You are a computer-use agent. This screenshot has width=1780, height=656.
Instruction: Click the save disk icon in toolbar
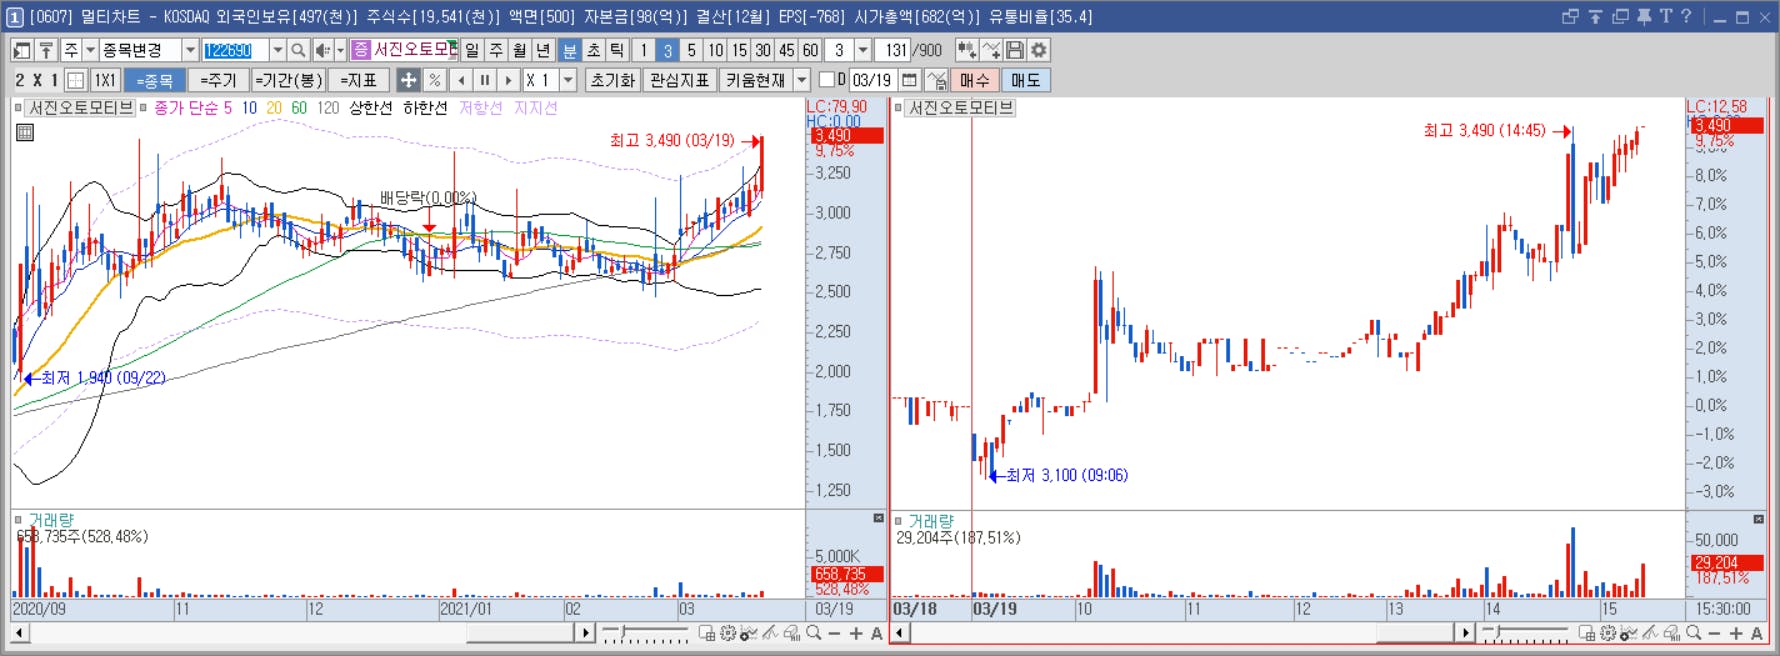pyautogui.click(x=1015, y=50)
